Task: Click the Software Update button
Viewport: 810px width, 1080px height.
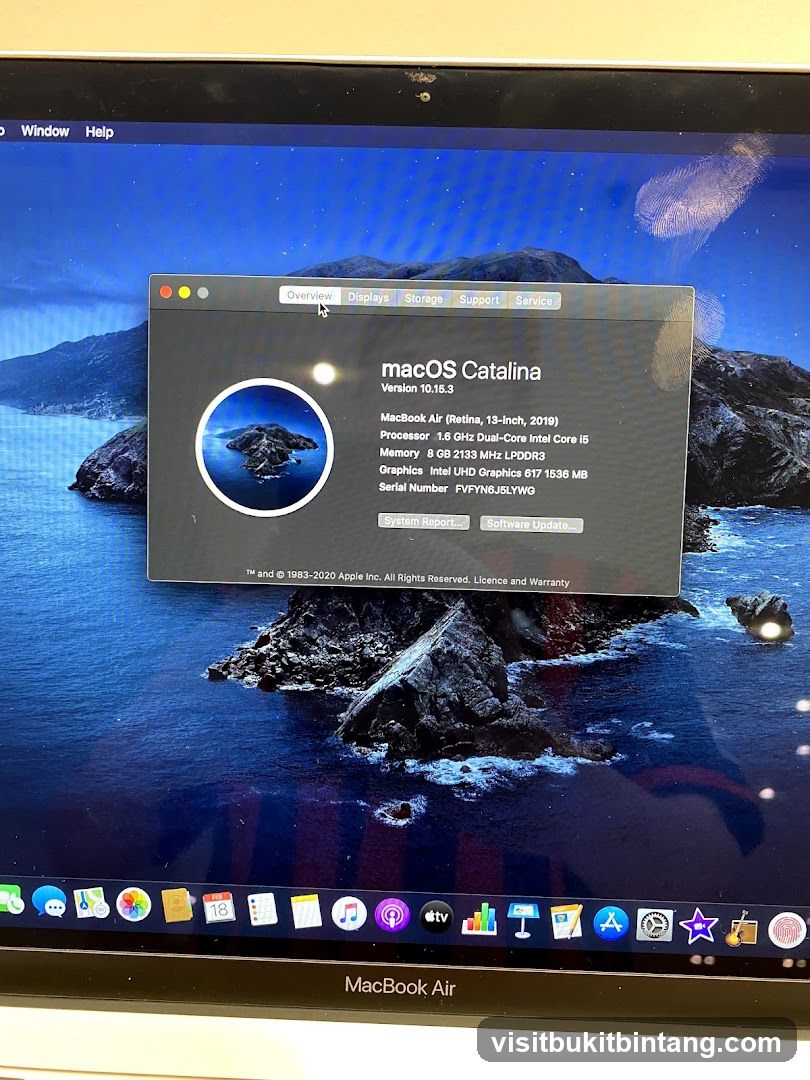Action: [531, 524]
